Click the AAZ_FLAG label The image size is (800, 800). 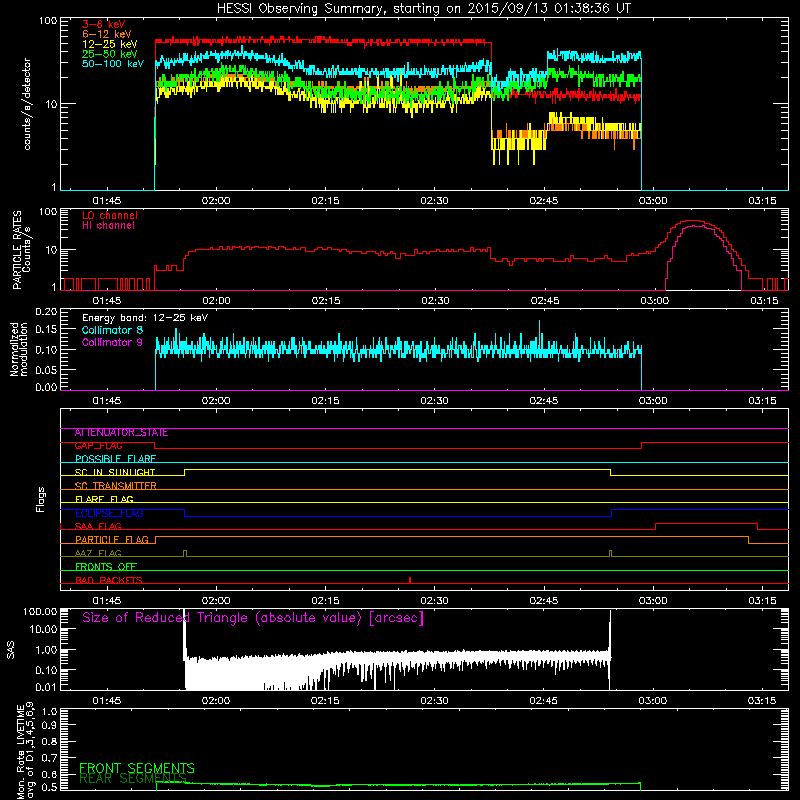coord(98,554)
